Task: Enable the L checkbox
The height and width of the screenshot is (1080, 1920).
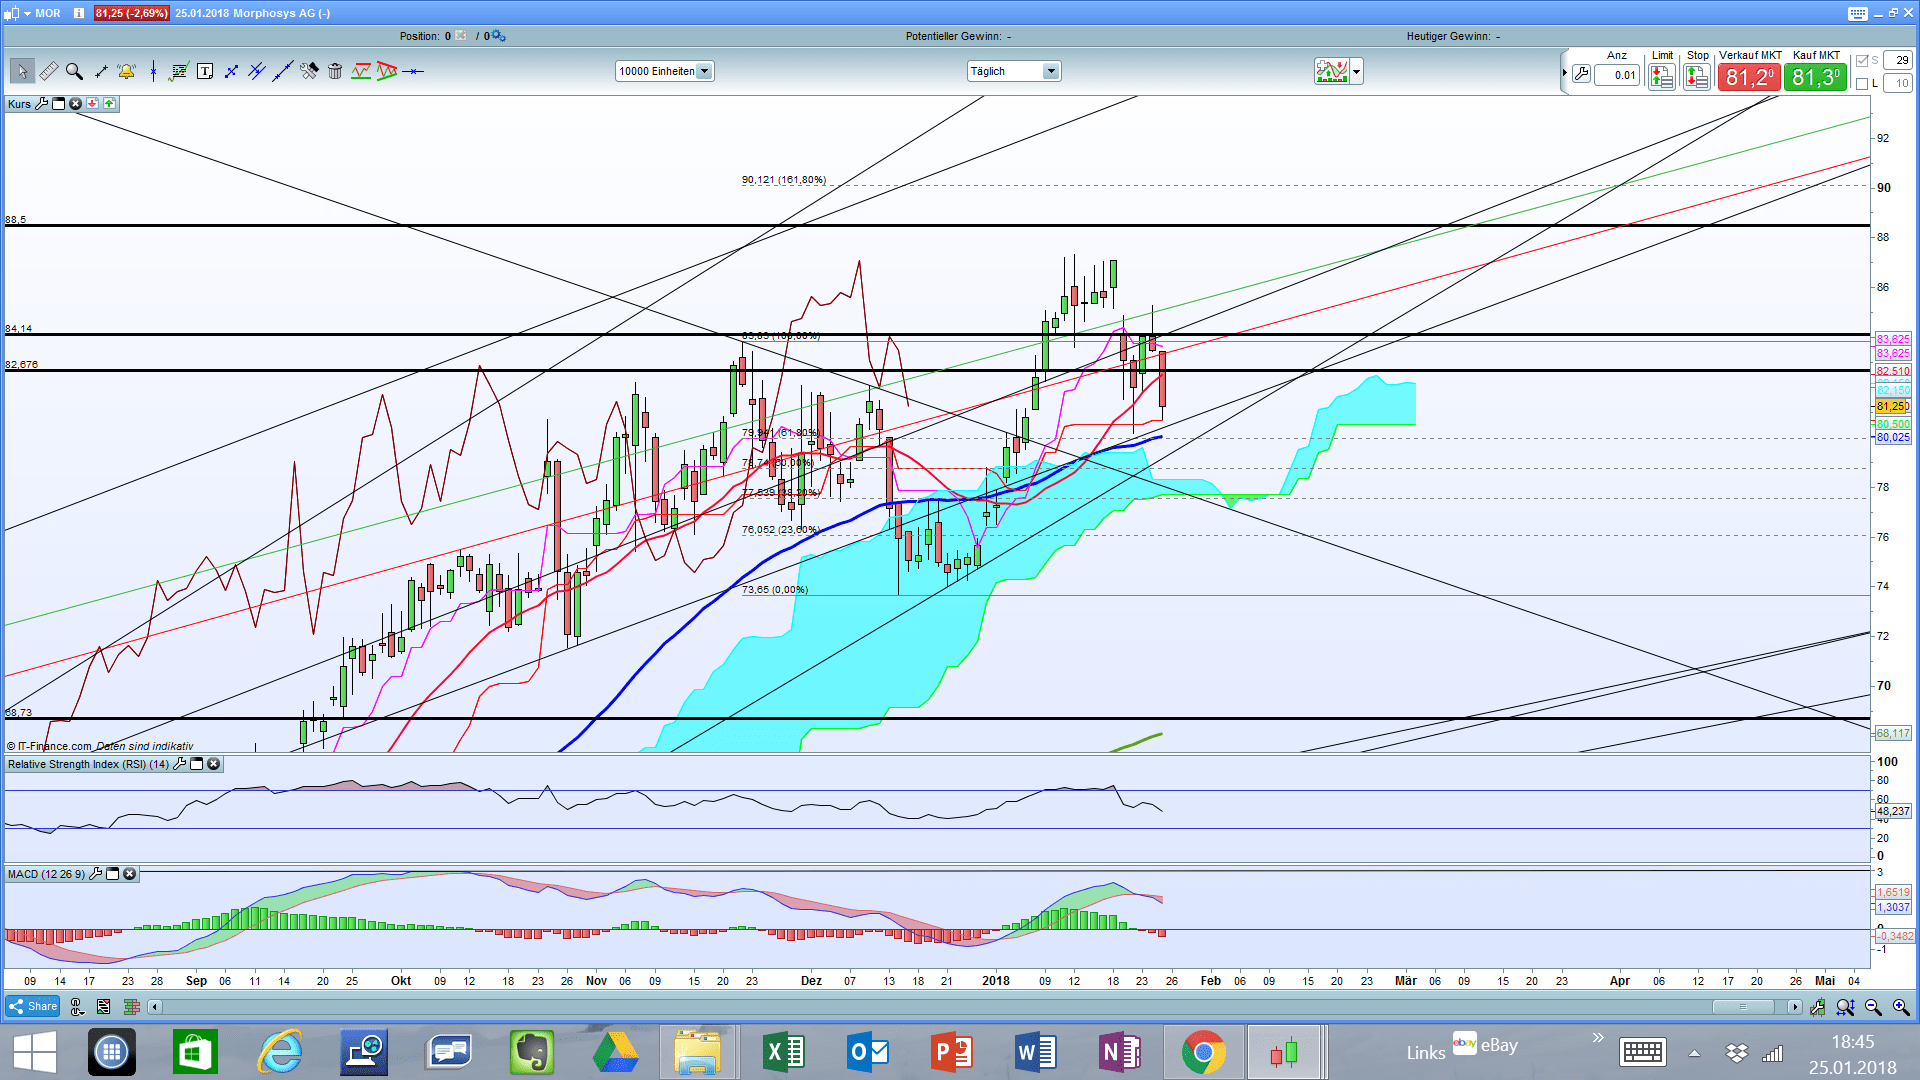Action: point(1862,84)
